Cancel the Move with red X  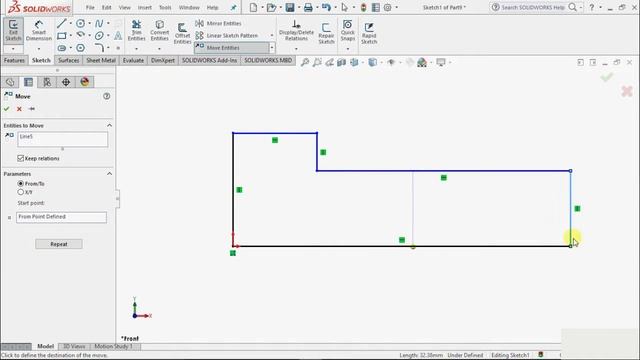click(x=19, y=109)
